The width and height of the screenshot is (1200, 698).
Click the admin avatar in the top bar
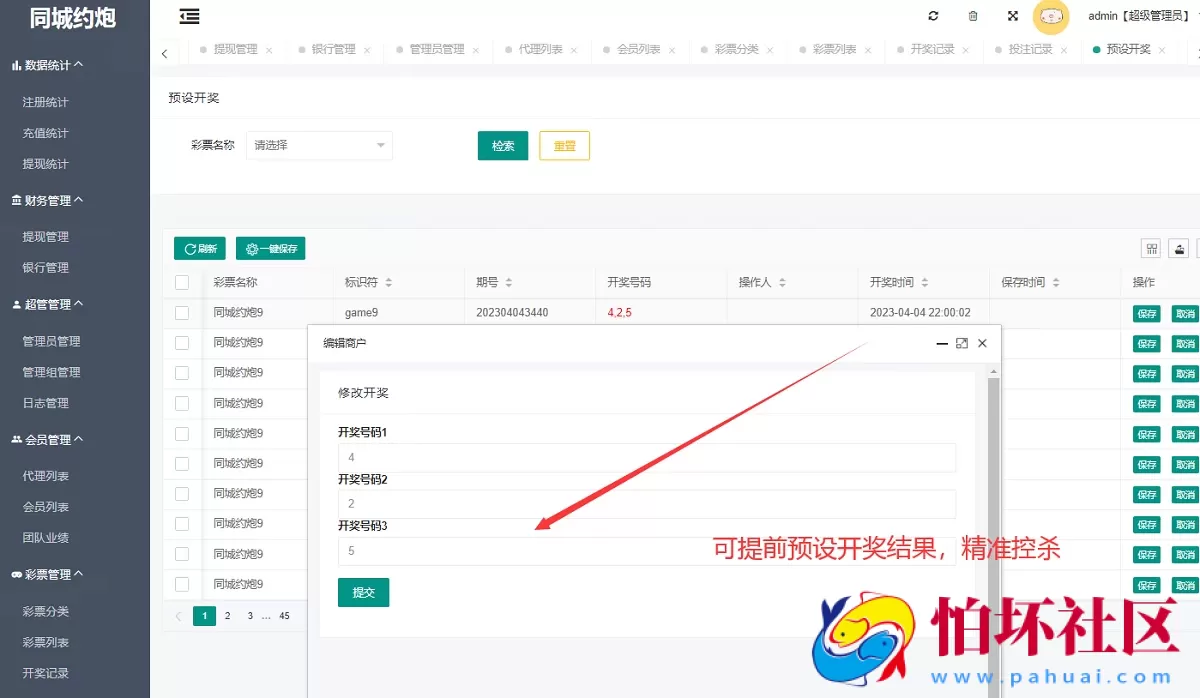(x=1051, y=17)
